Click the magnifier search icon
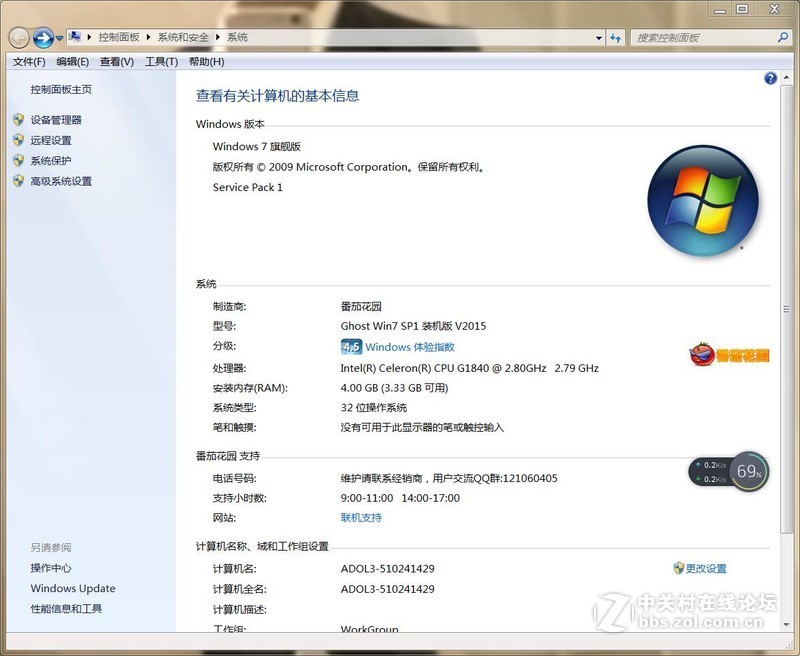This screenshot has width=800, height=656. [x=783, y=37]
